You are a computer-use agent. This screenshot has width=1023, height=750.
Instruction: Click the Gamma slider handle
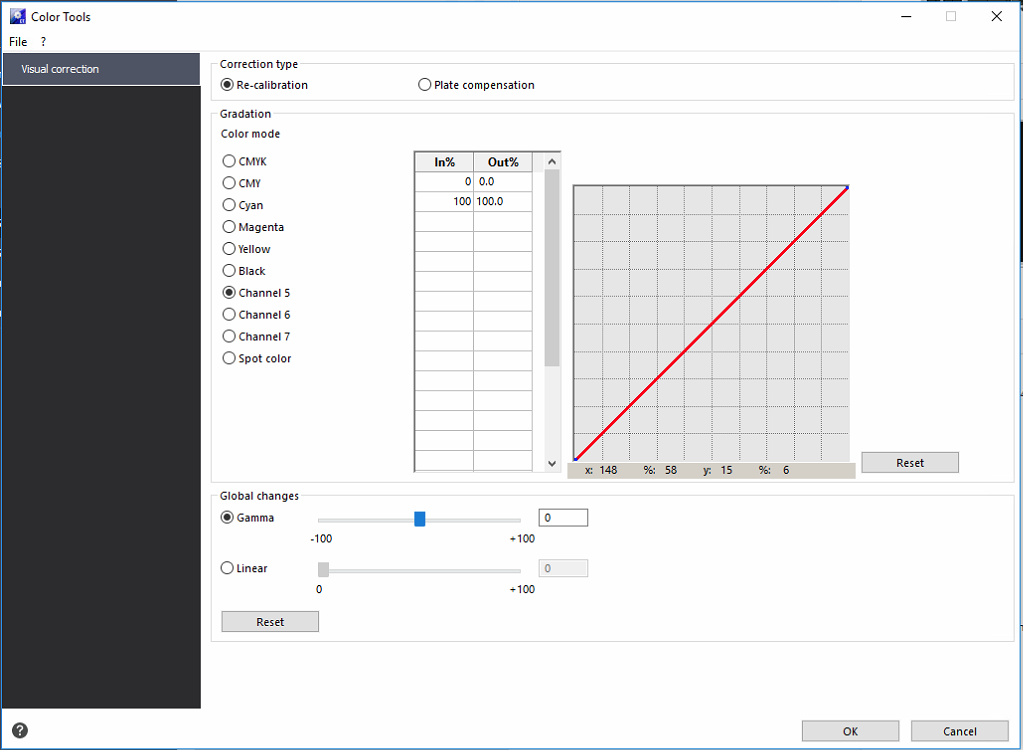point(420,518)
